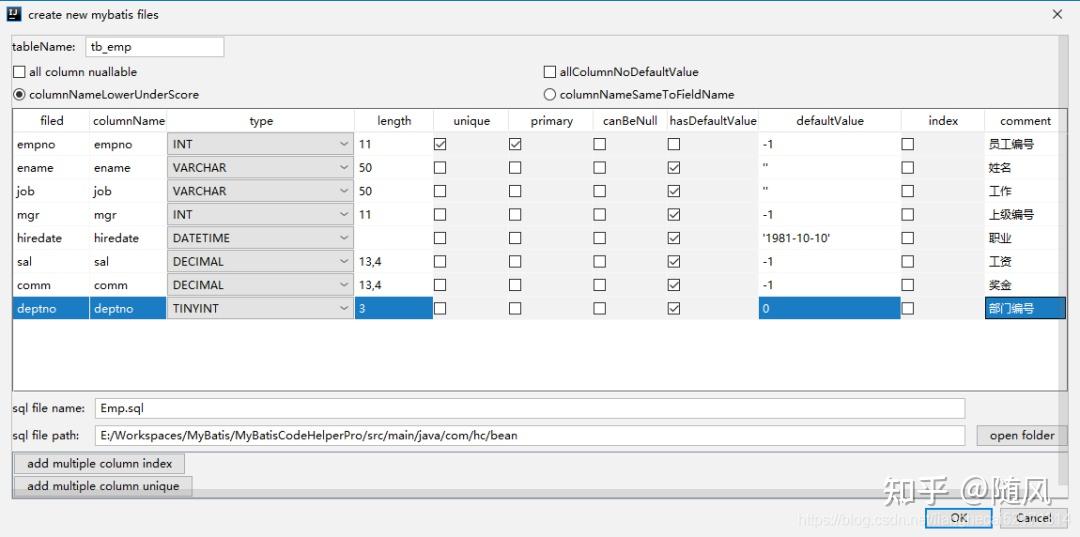Click the sql file path field
1080x537 pixels.
point(530,435)
